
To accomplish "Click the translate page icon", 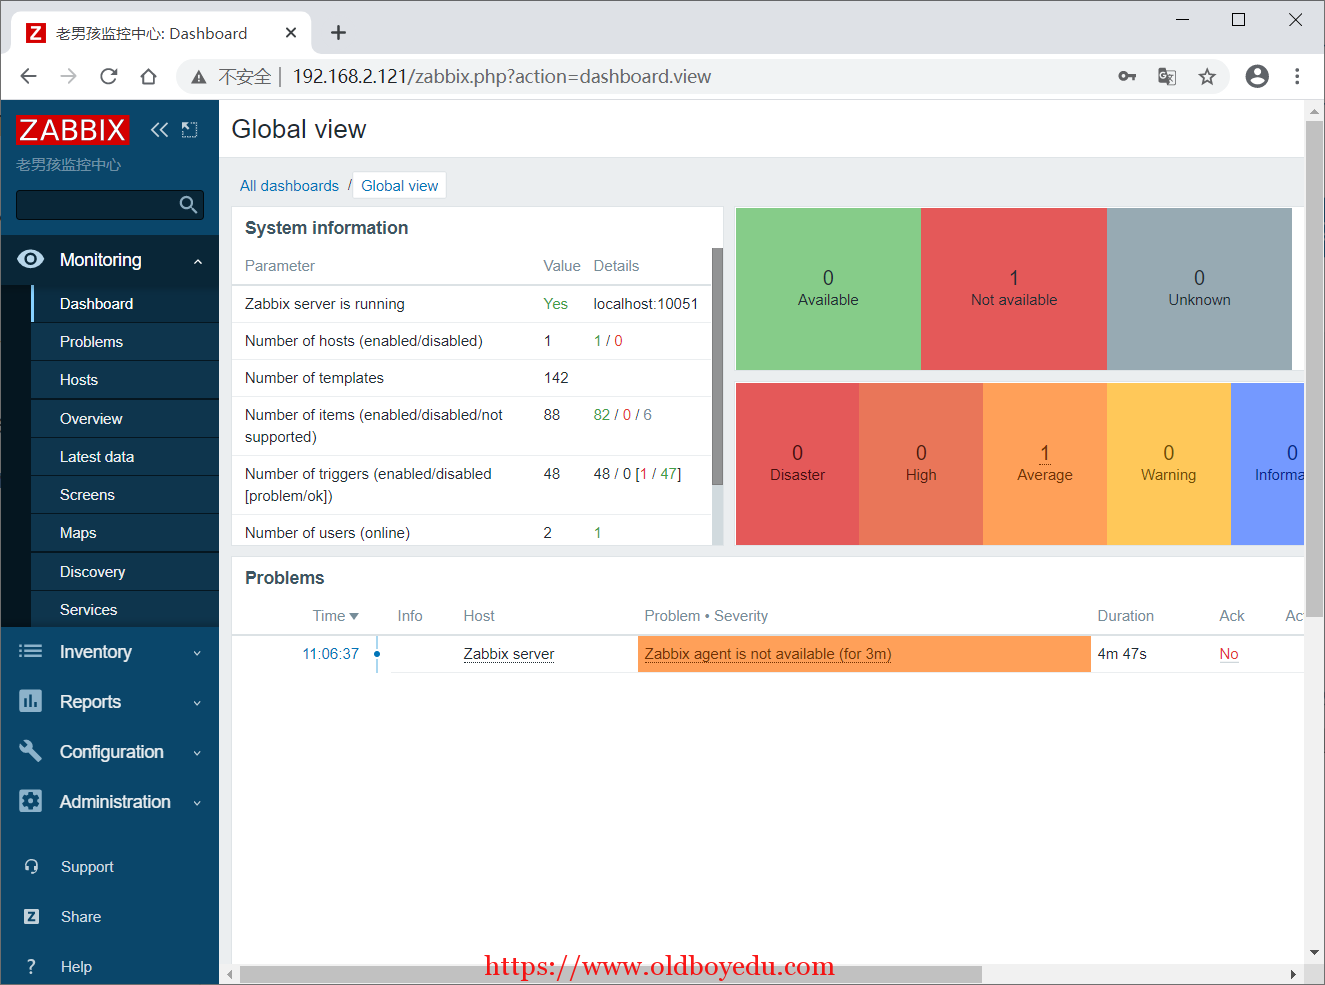I will (1167, 77).
